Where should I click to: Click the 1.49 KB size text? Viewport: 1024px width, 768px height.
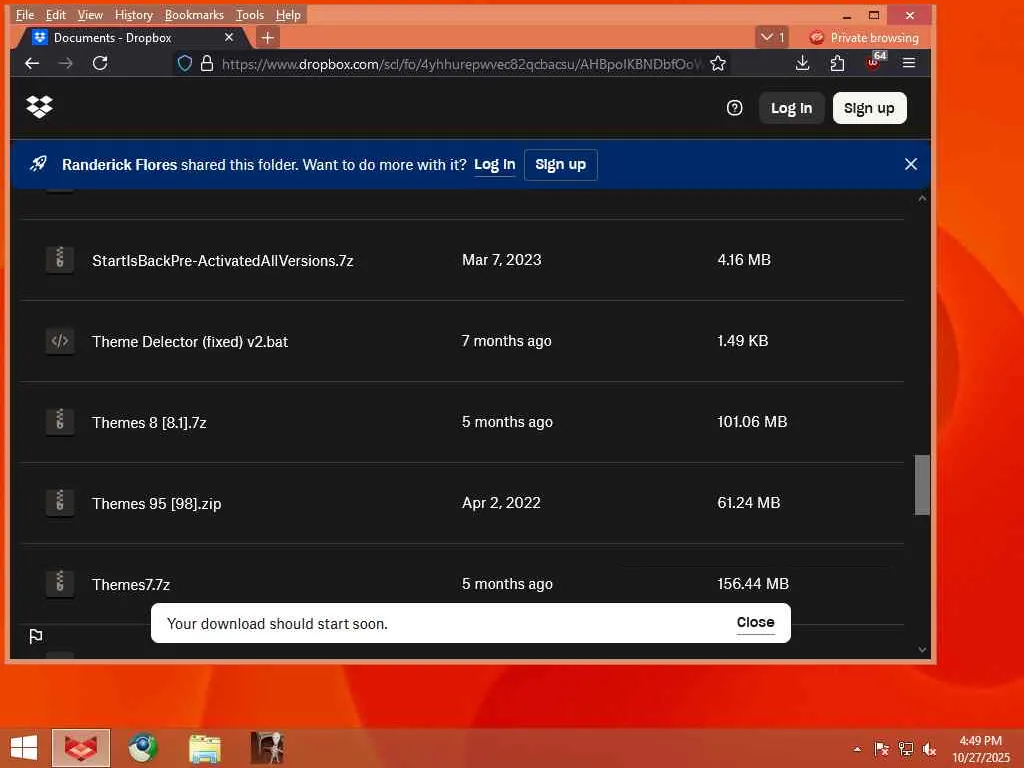tap(743, 340)
